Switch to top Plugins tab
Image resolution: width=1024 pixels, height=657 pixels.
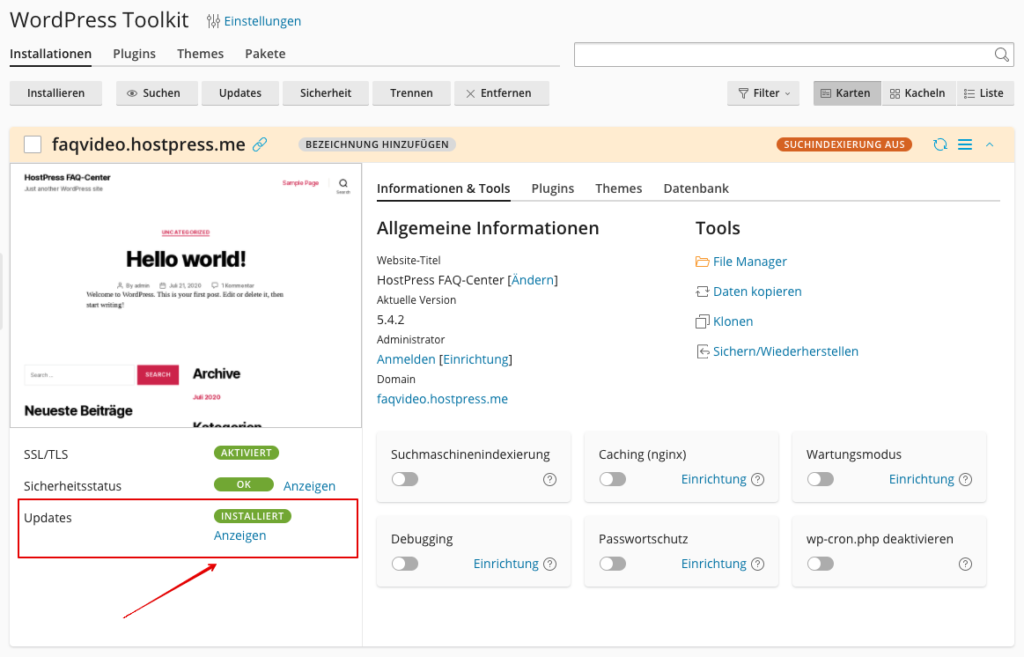[134, 54]
